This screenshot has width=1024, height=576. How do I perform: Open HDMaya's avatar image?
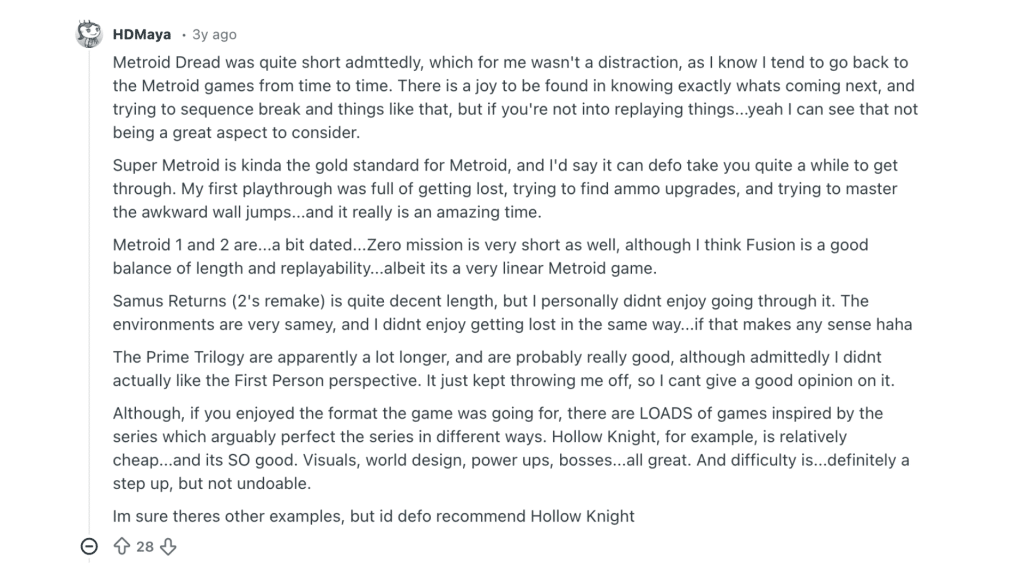coord(89,34)
